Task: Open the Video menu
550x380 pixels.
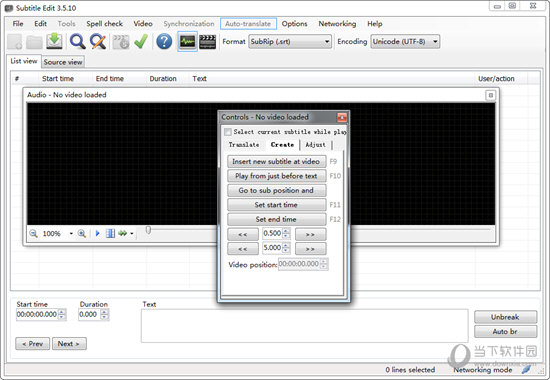Action: 143,24
